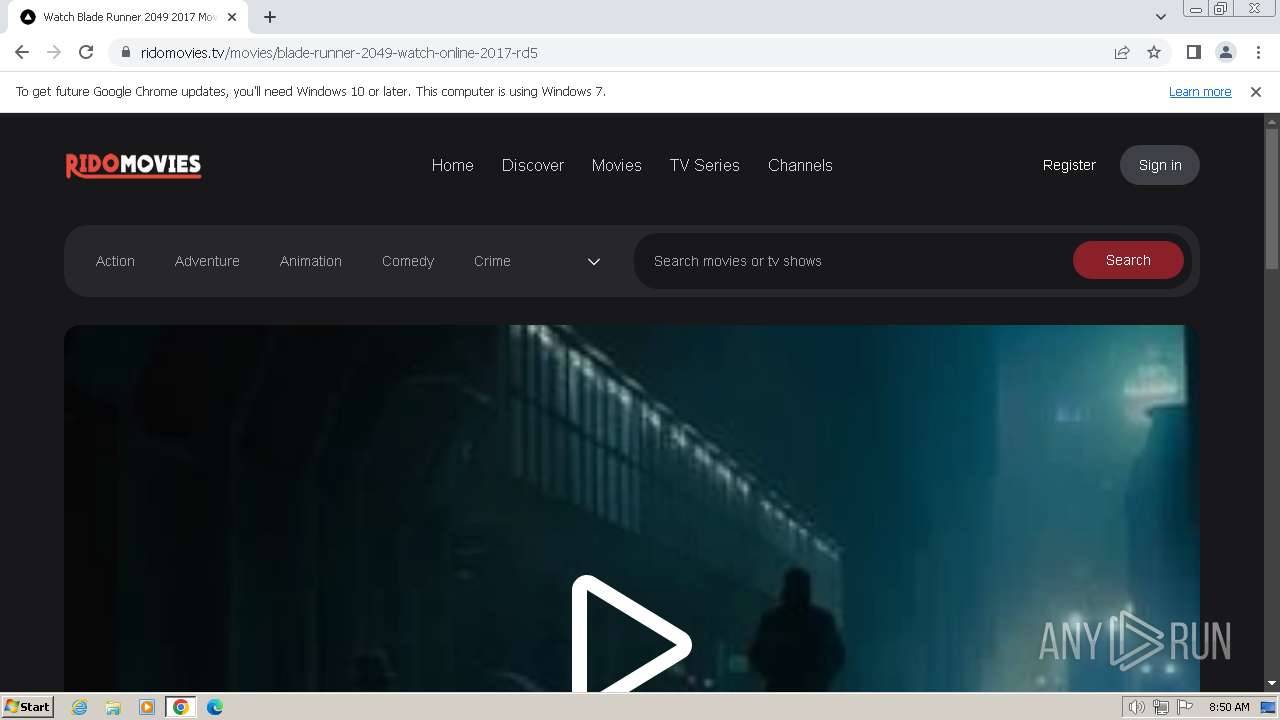
Task: Click the red Search button
Action: pos(1128,260)
